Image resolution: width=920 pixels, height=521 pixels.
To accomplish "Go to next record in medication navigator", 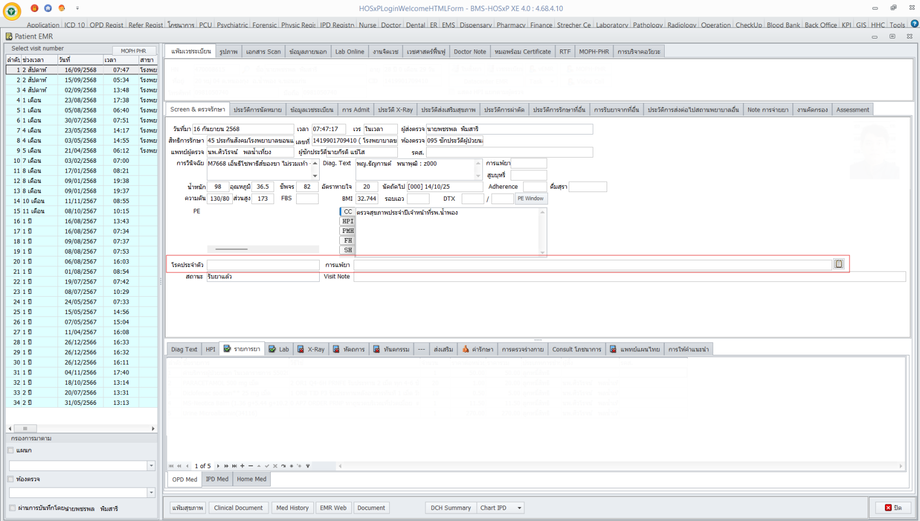I will (218, 466).
